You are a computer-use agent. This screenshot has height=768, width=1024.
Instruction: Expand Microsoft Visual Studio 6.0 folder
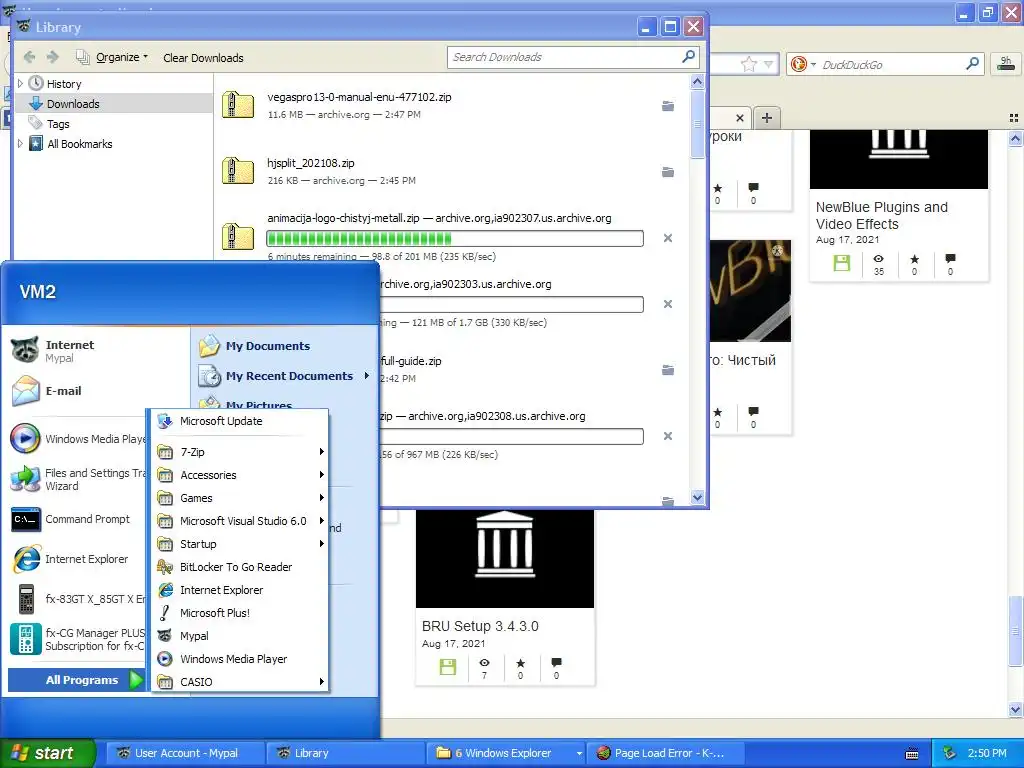(240, 520)
